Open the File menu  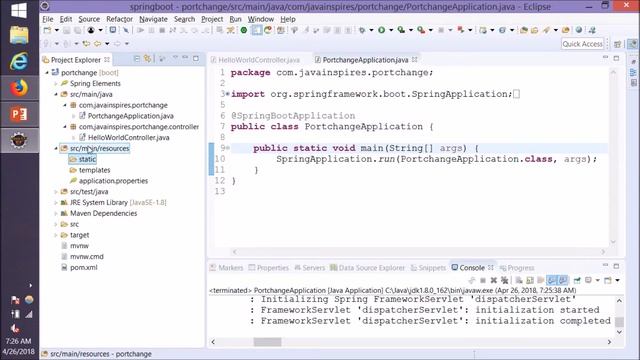tap(47, 19)
